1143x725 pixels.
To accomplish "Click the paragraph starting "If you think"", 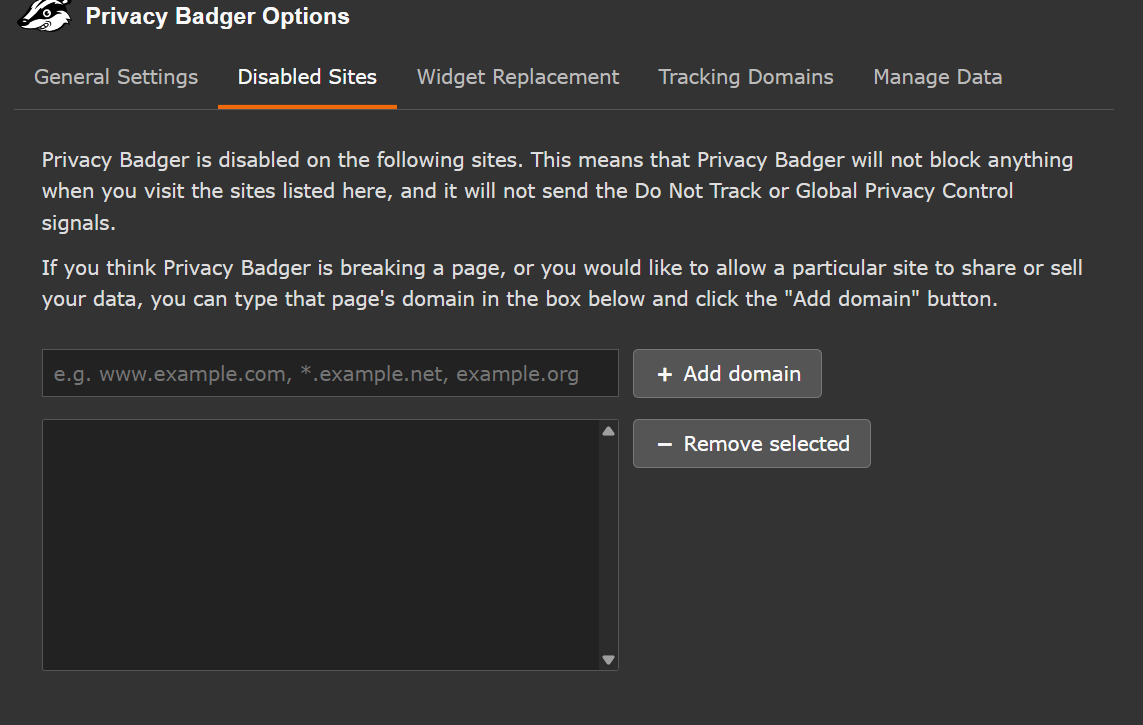I will (562, 284).
